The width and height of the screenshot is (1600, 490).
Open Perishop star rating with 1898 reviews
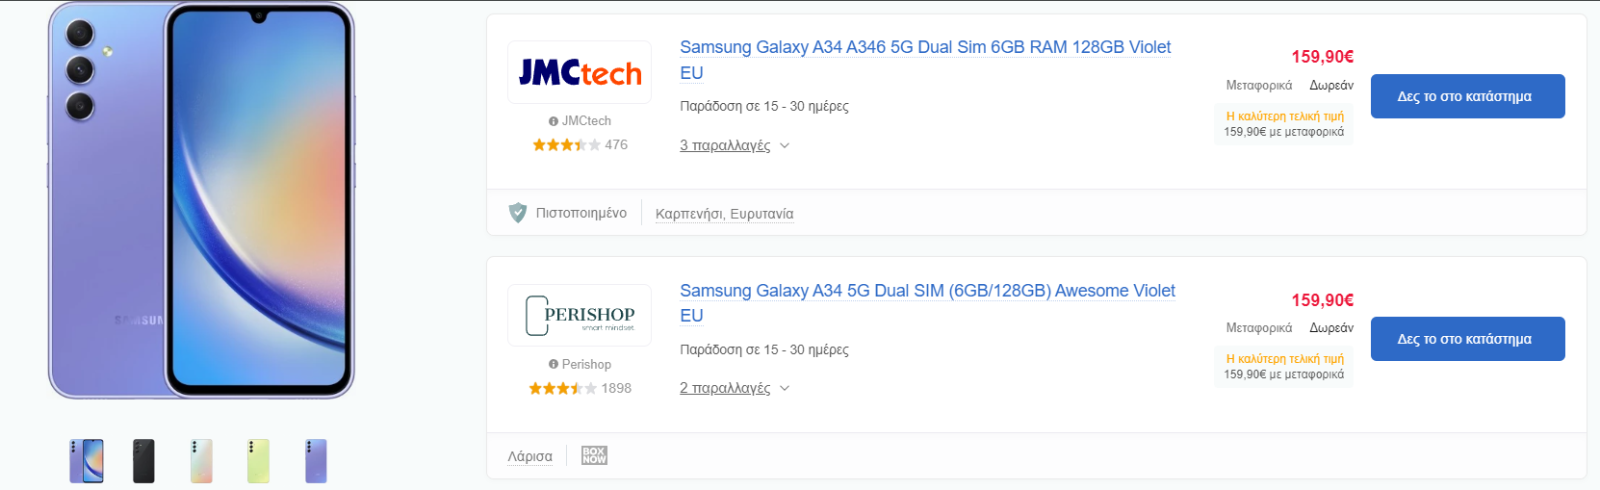(580, 388)
